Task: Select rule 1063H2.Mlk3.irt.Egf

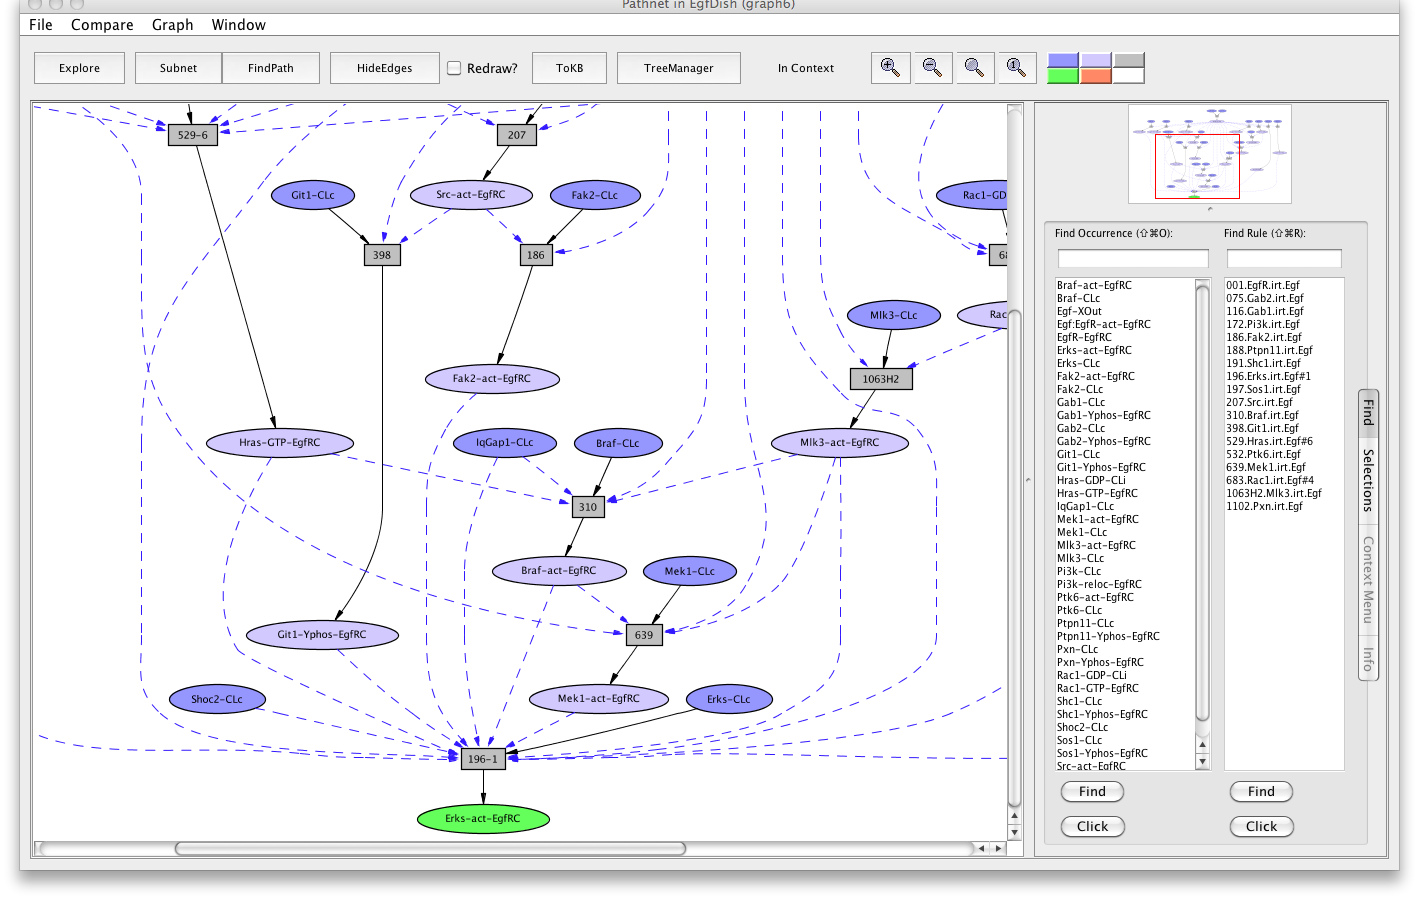Action: 1274,493
